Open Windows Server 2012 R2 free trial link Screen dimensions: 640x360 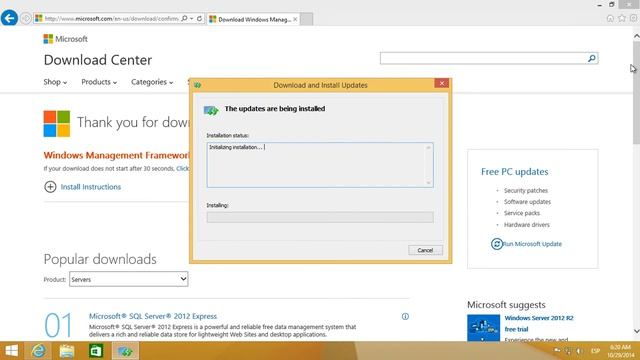(x=539, y=323)
